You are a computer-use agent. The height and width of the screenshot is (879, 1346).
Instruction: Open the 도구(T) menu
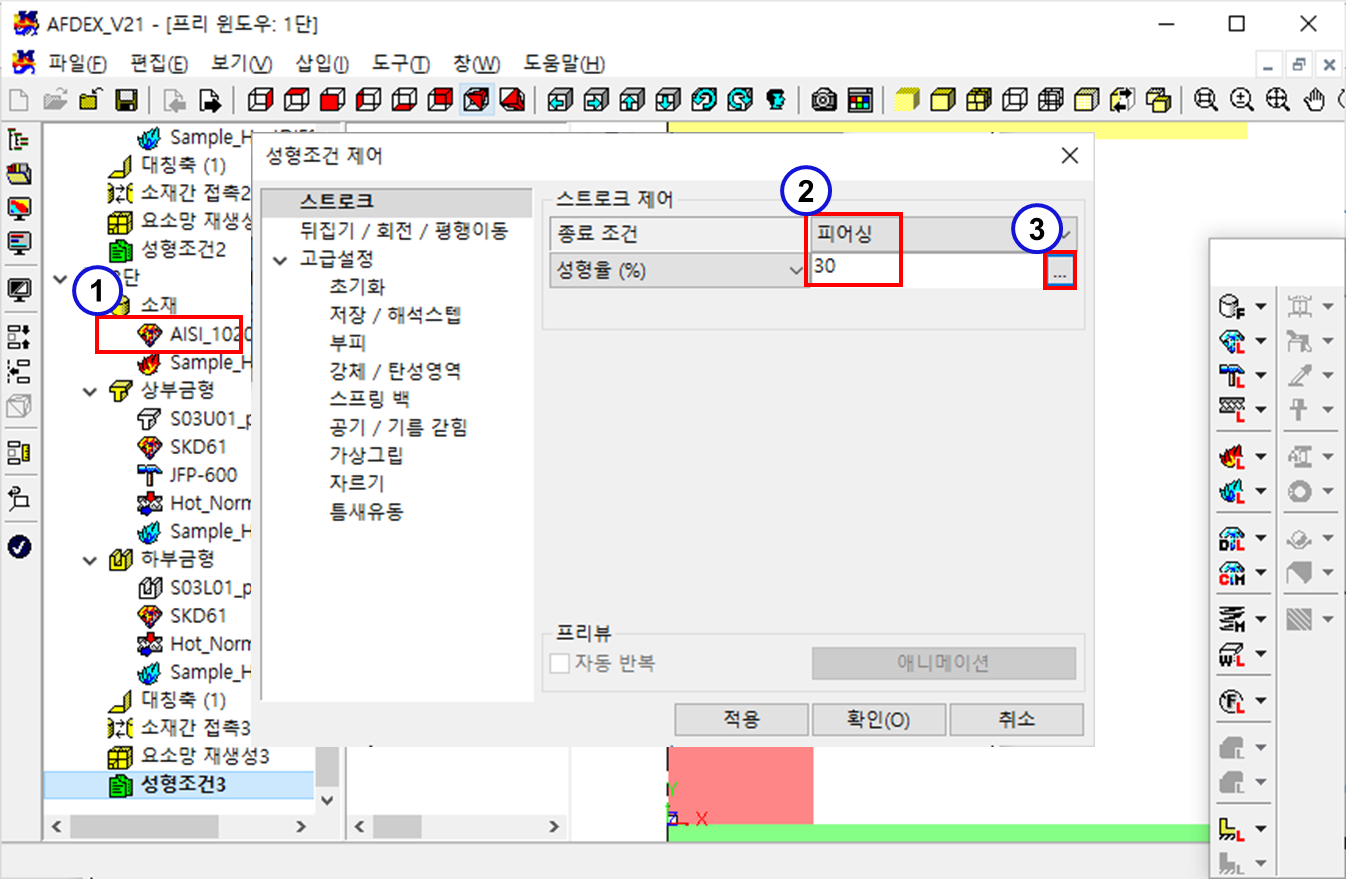point(401,64)
